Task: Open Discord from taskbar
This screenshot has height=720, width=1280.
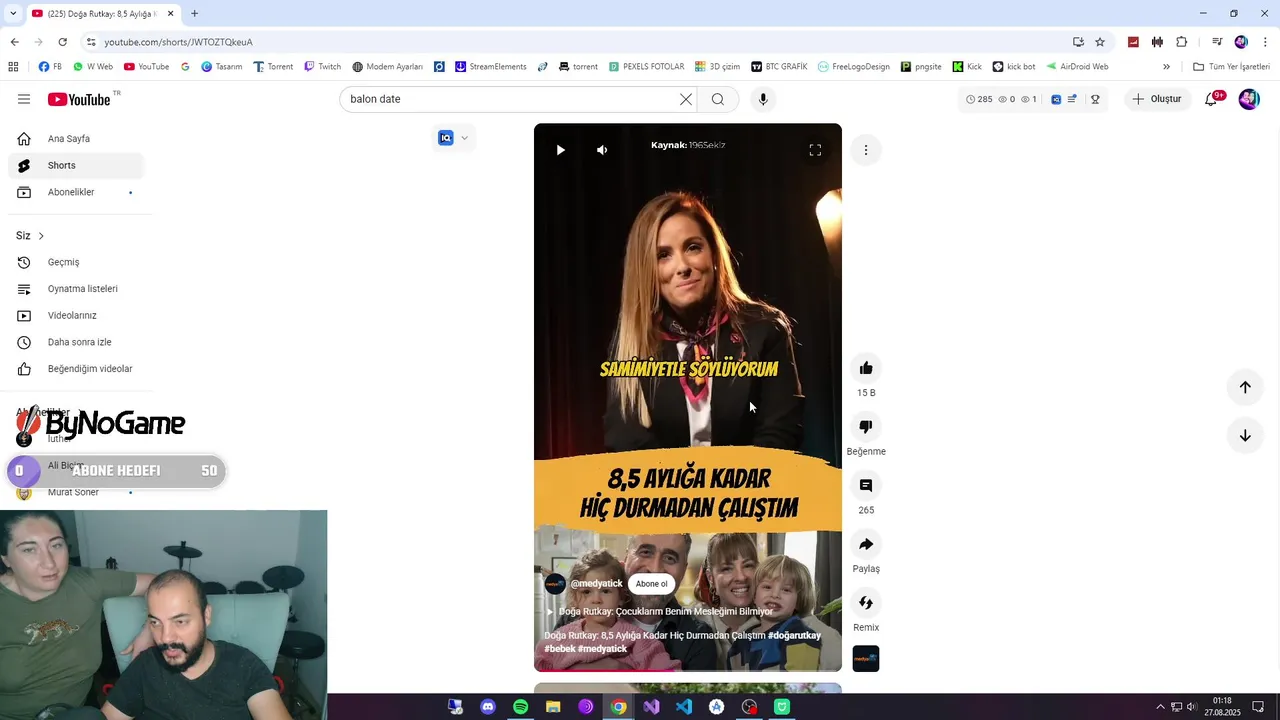Action: [488, 707]
